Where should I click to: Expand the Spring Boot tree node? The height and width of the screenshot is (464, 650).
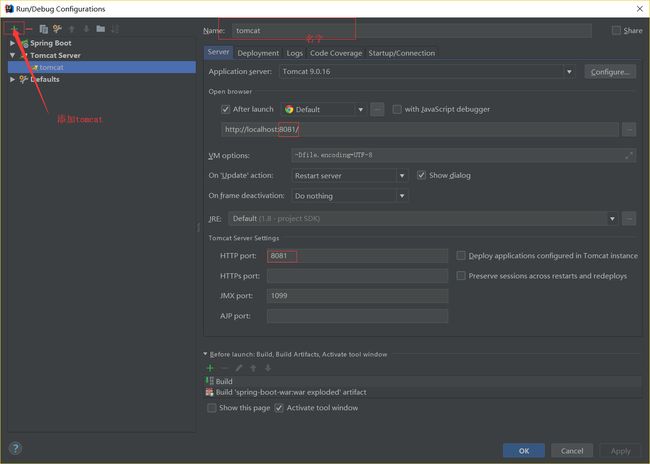click(x=12, y=43)
